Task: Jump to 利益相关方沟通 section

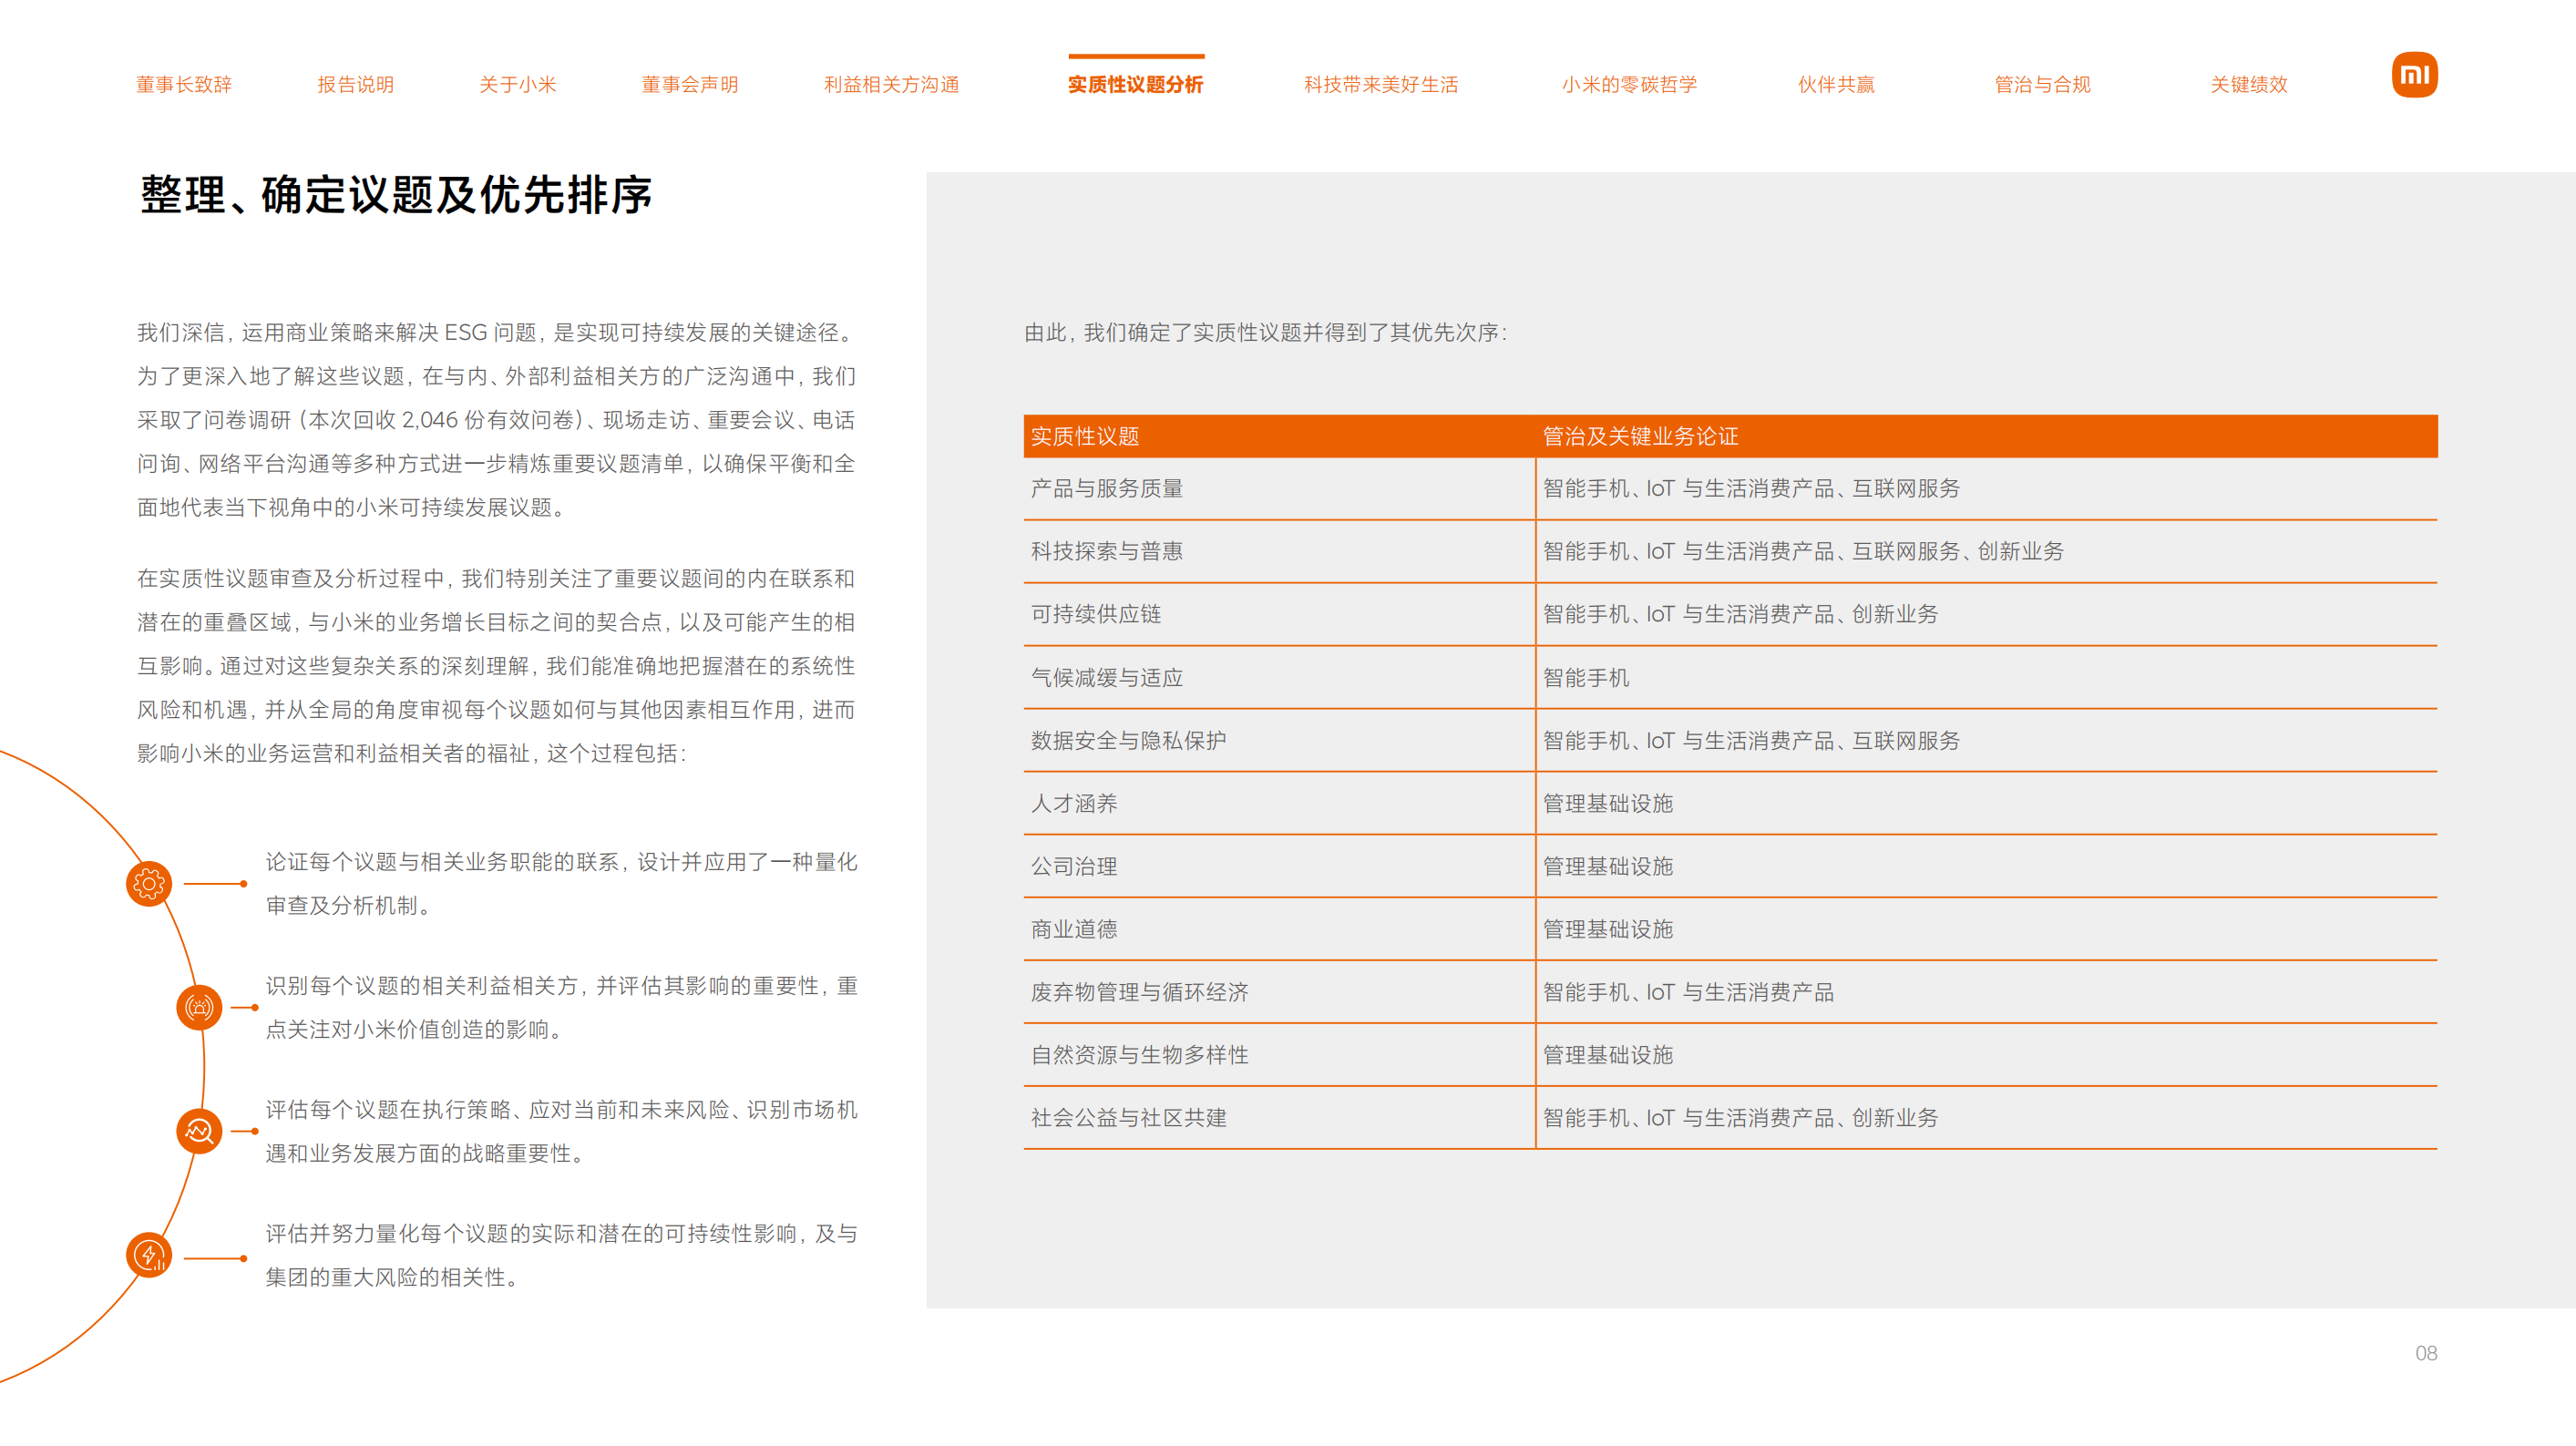Action: 891,85
